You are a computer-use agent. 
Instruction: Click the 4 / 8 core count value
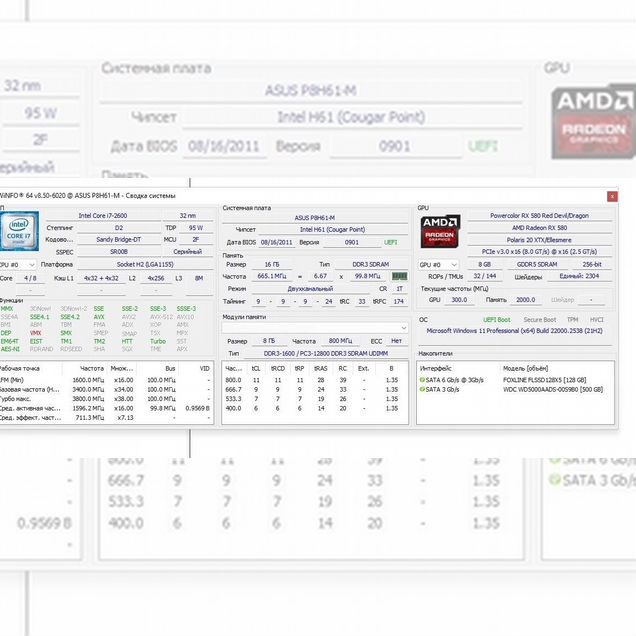[30, 278]
